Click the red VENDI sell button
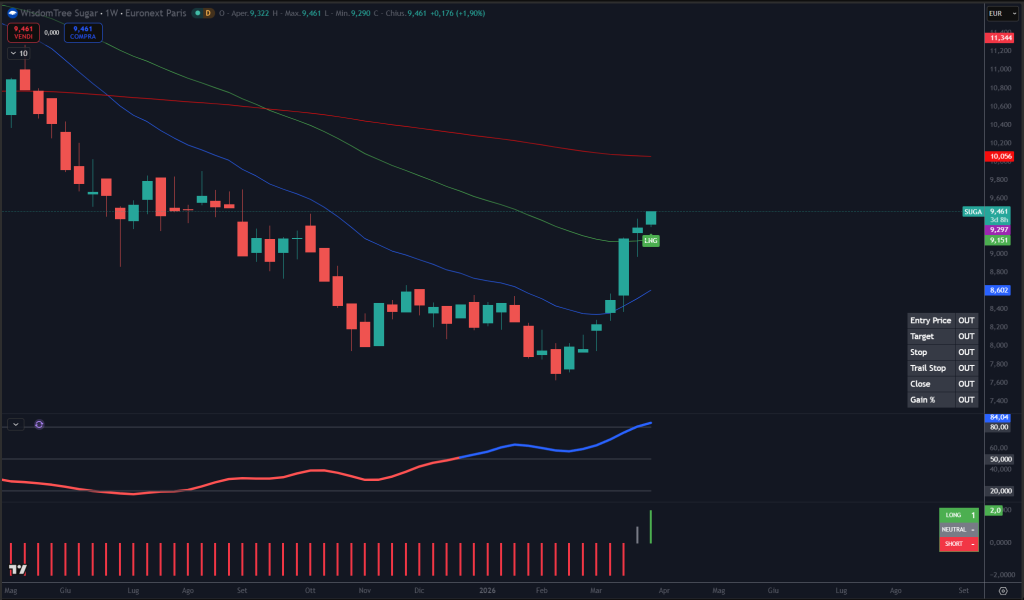The width and height of the screenshot is (1024, 600). point(24,33)
